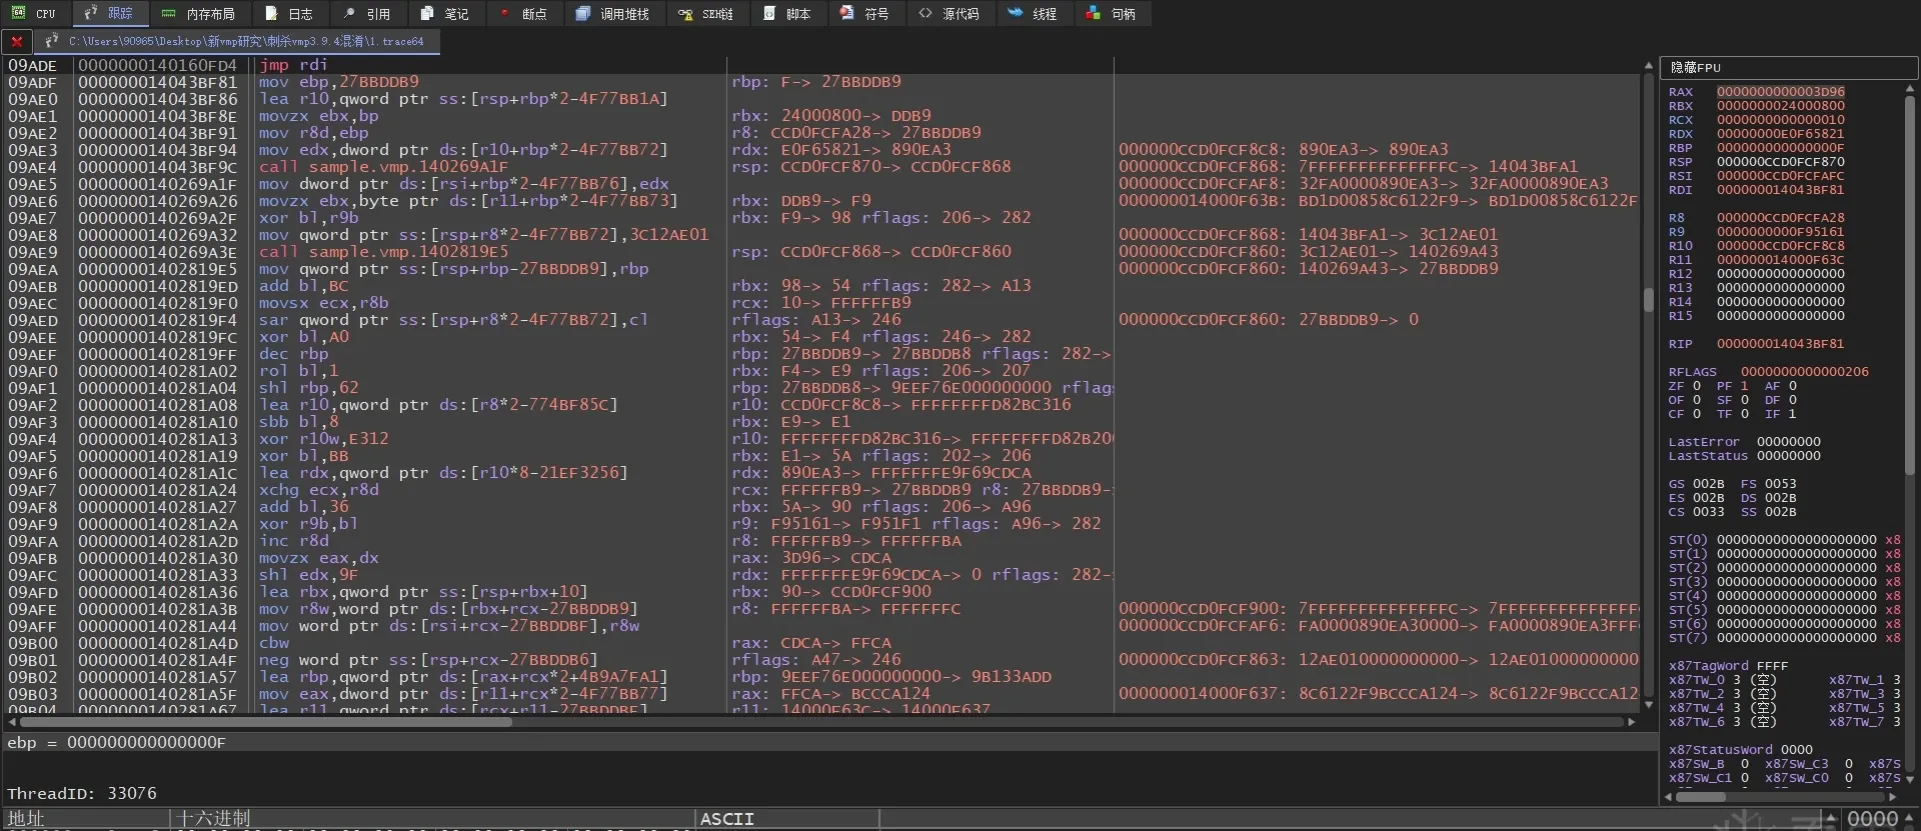Click the trace list vertical scrollbar thumb
1921x831 pixels.
pyautogui.click(x=1648, y=299)
